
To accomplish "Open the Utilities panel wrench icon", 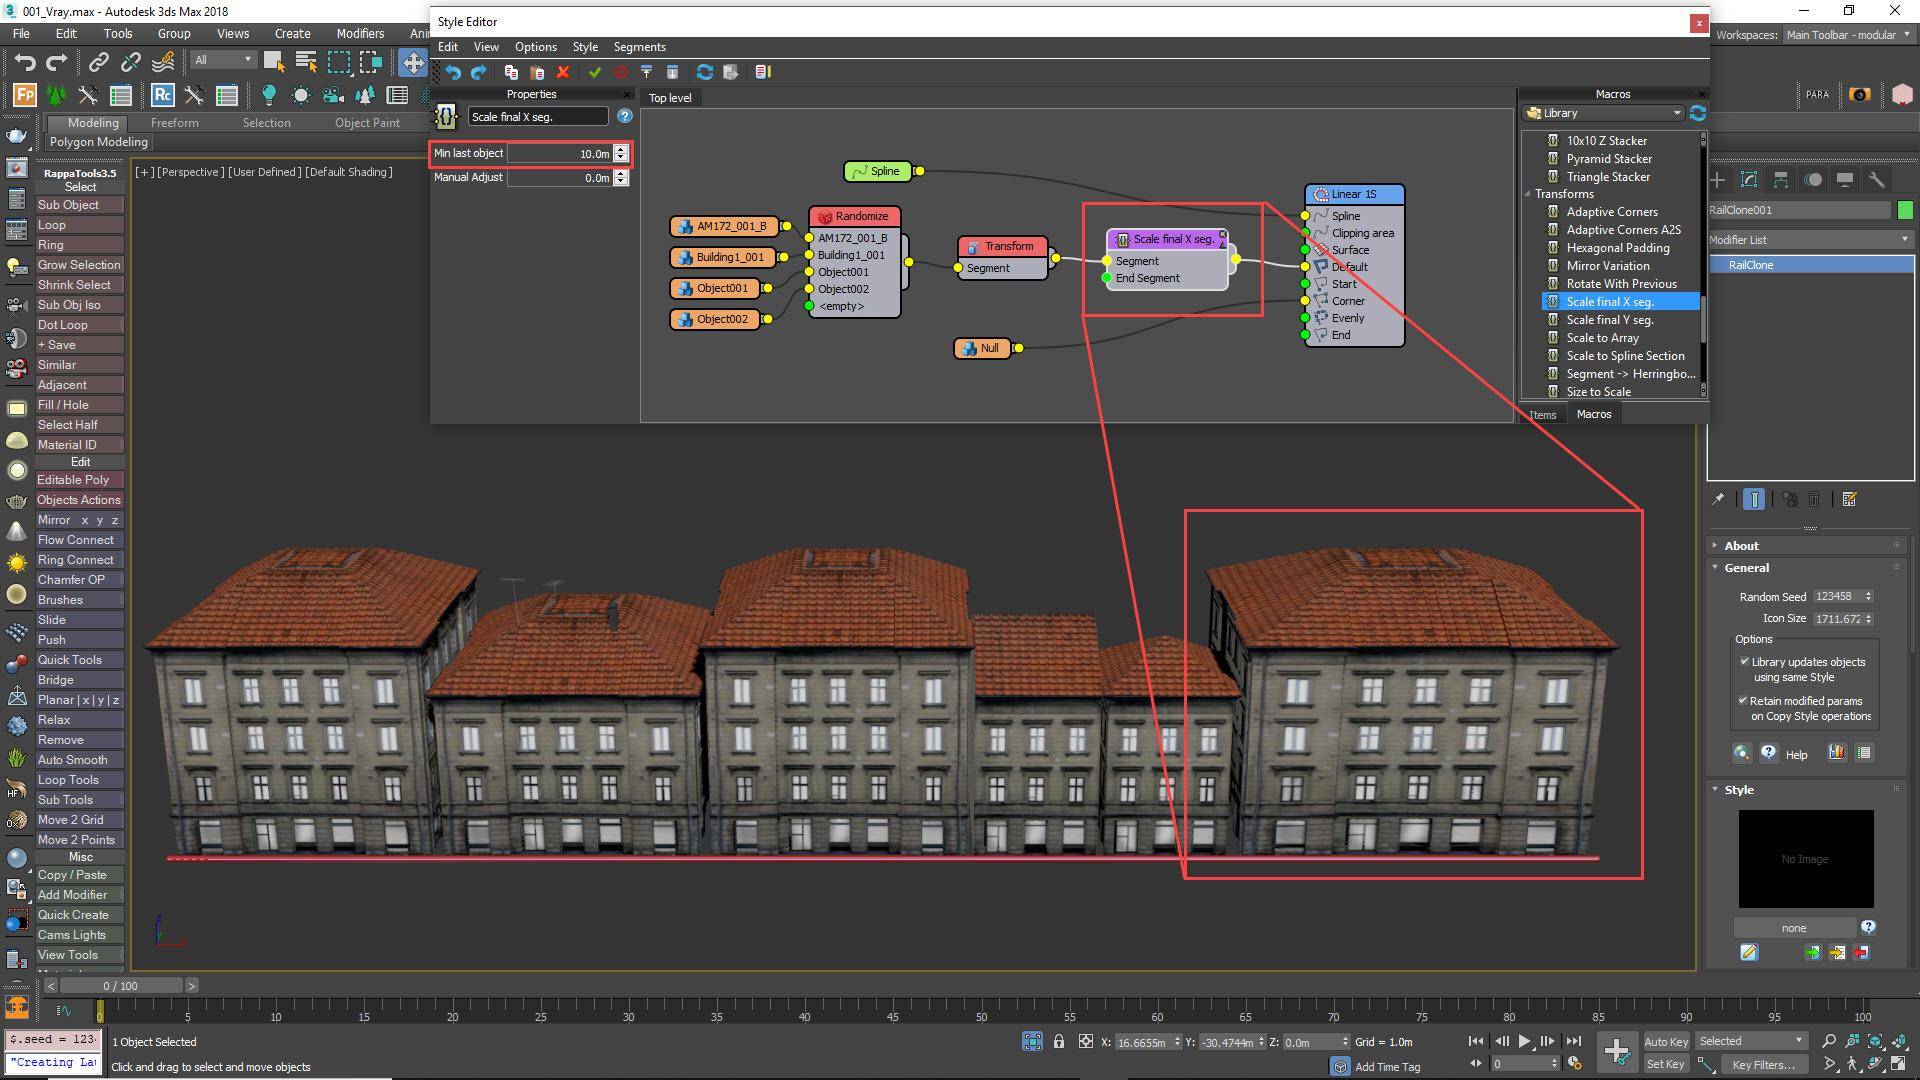I will [x=1878, y=180].
